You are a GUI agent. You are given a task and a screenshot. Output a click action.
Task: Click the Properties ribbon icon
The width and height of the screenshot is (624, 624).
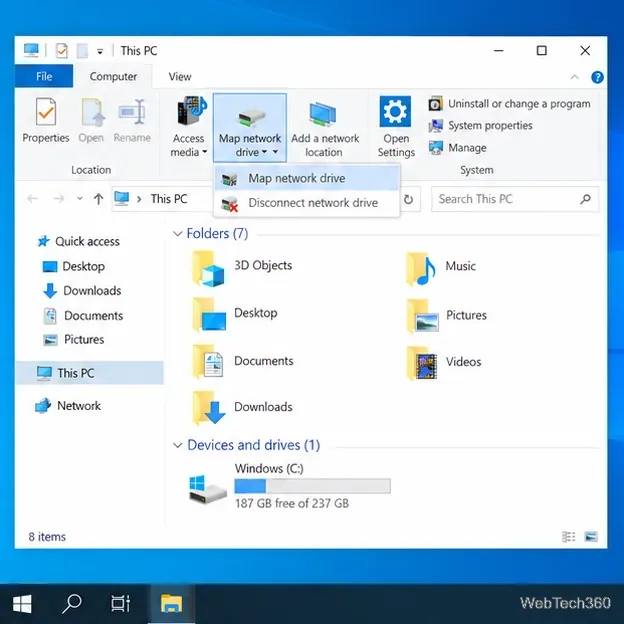click(x=46, y=112)
